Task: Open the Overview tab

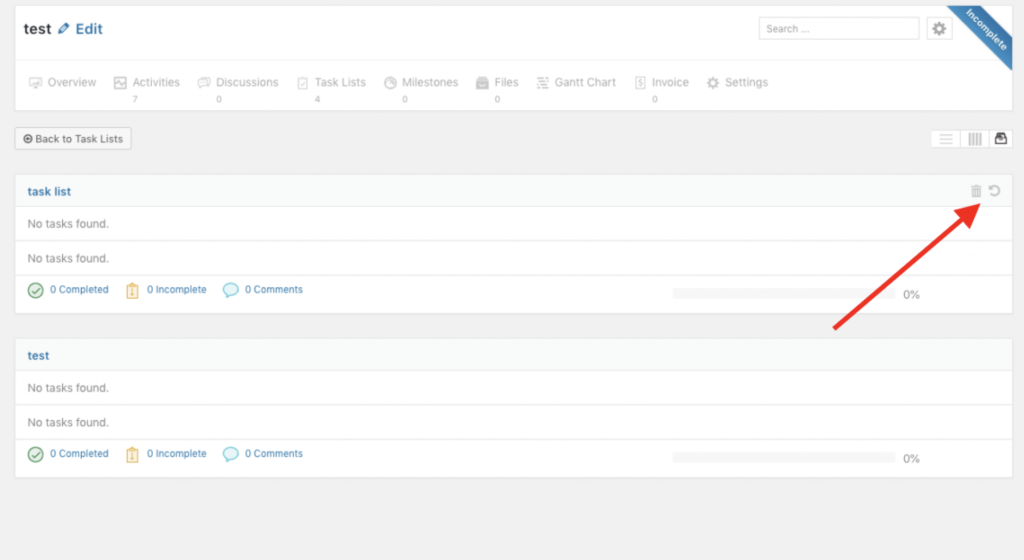Action: (x=63, y=82)
